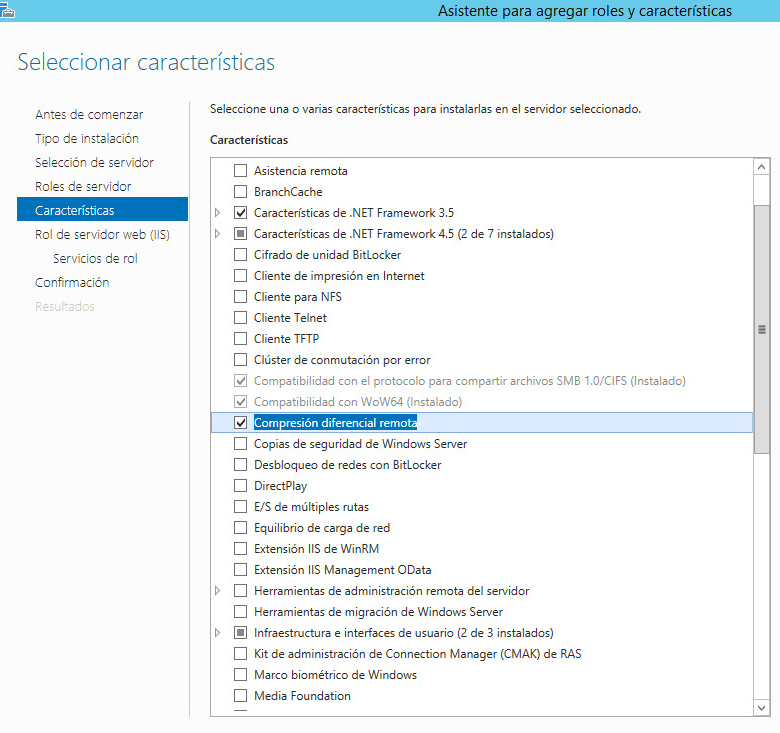
Task: Open the Confirmación step
Action: pyautogui.click(x=72, y=282)
